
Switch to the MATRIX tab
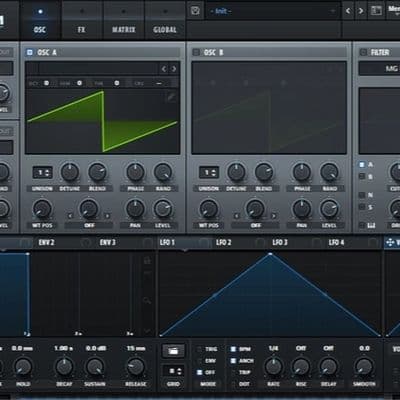(x=124, y=21)
